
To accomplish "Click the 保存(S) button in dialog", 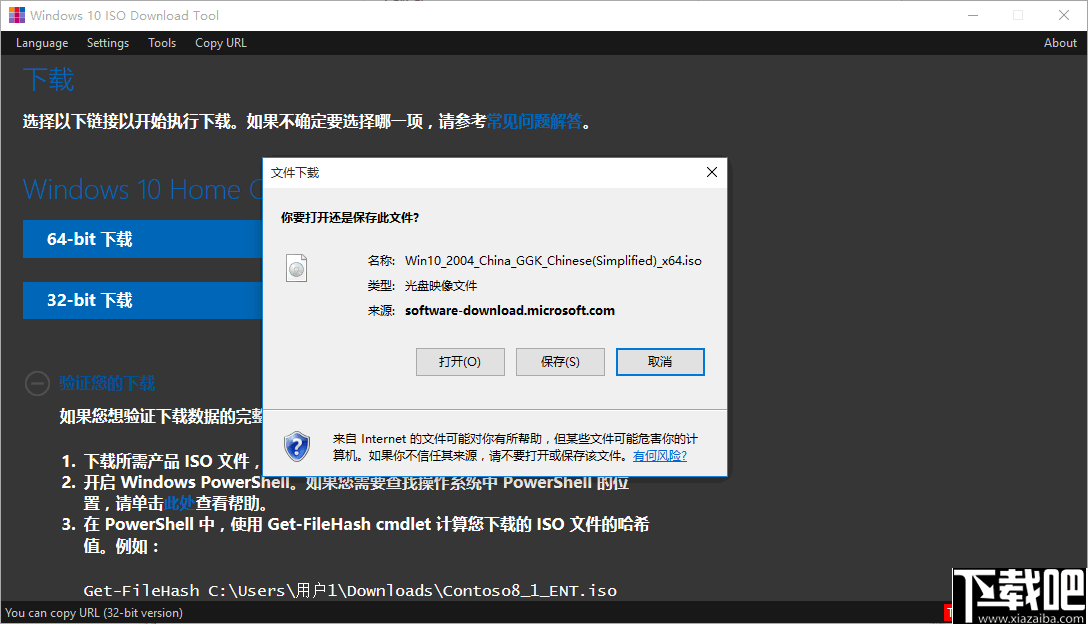I will point(560,362).
